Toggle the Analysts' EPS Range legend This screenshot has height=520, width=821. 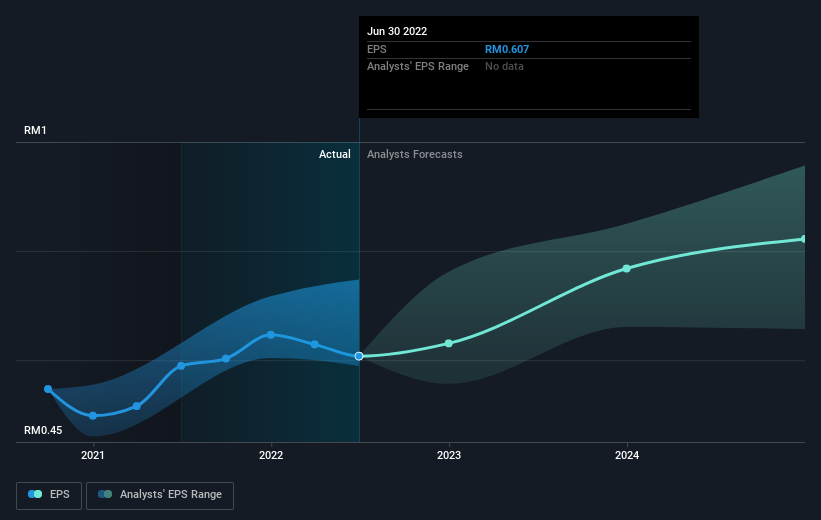click(x=160, y=495)
